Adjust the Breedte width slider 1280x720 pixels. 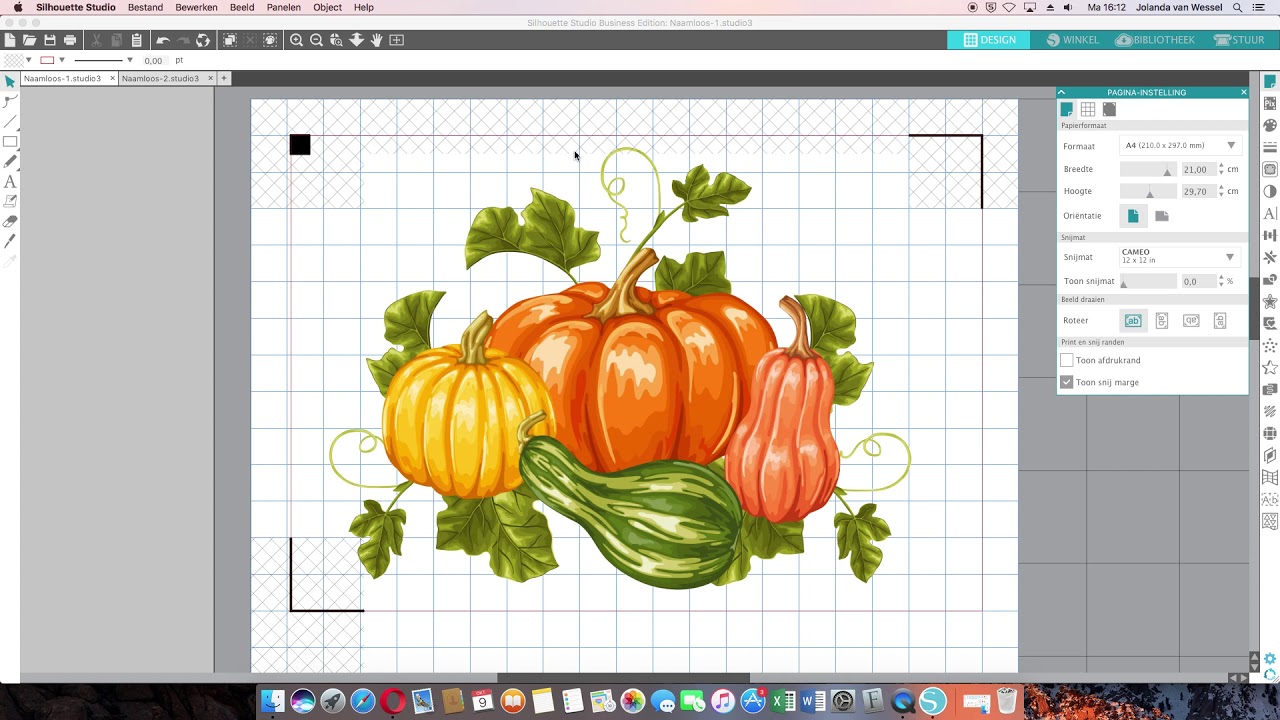[x=1148, y=170]
